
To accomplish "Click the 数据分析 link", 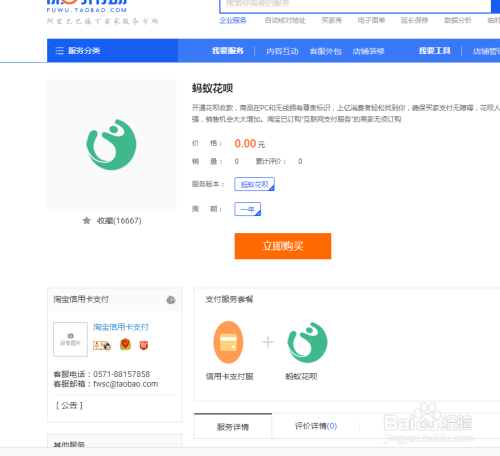I will 458,20.
